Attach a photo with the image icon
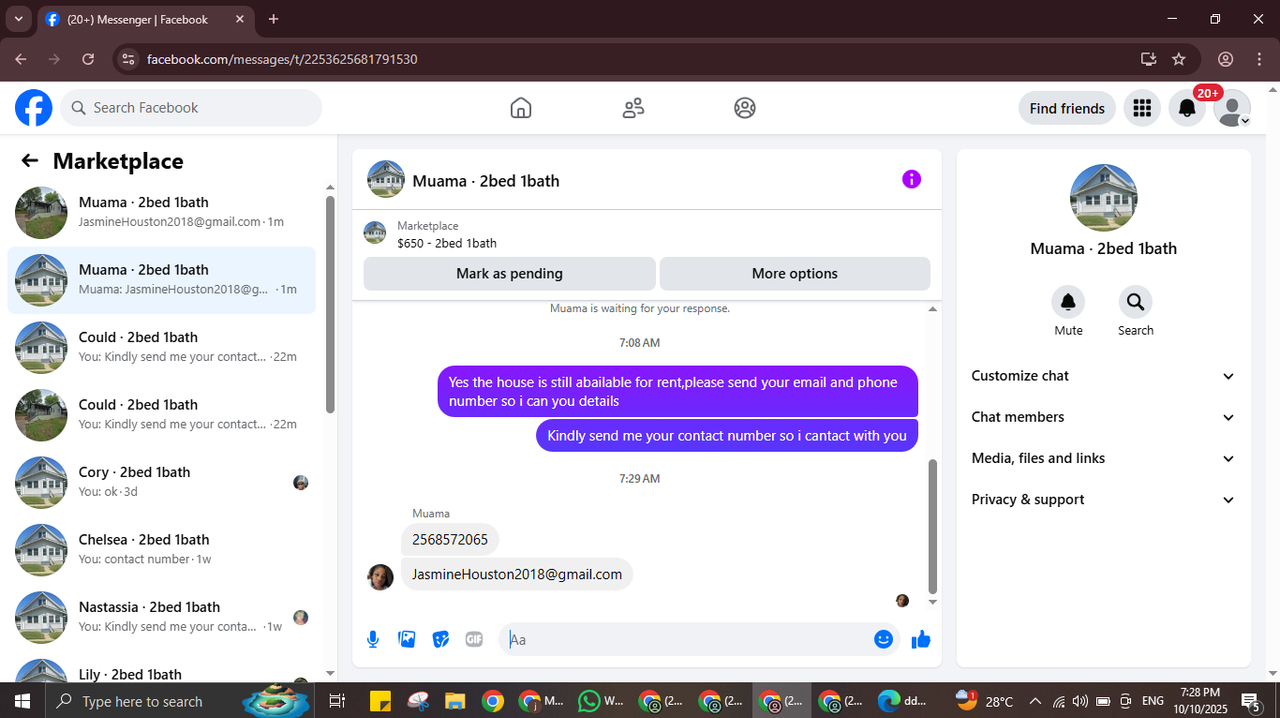1280x718 pixels. click(x=407, y=639)
